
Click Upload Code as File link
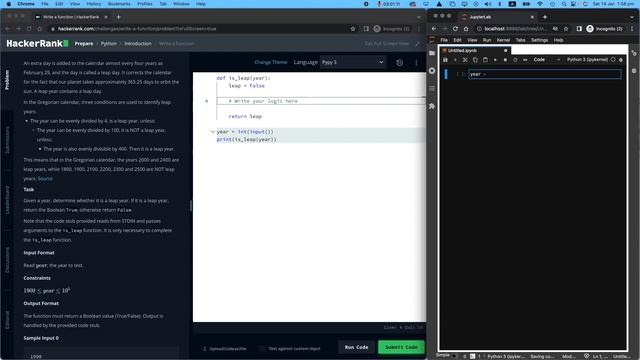pos(224,349)
